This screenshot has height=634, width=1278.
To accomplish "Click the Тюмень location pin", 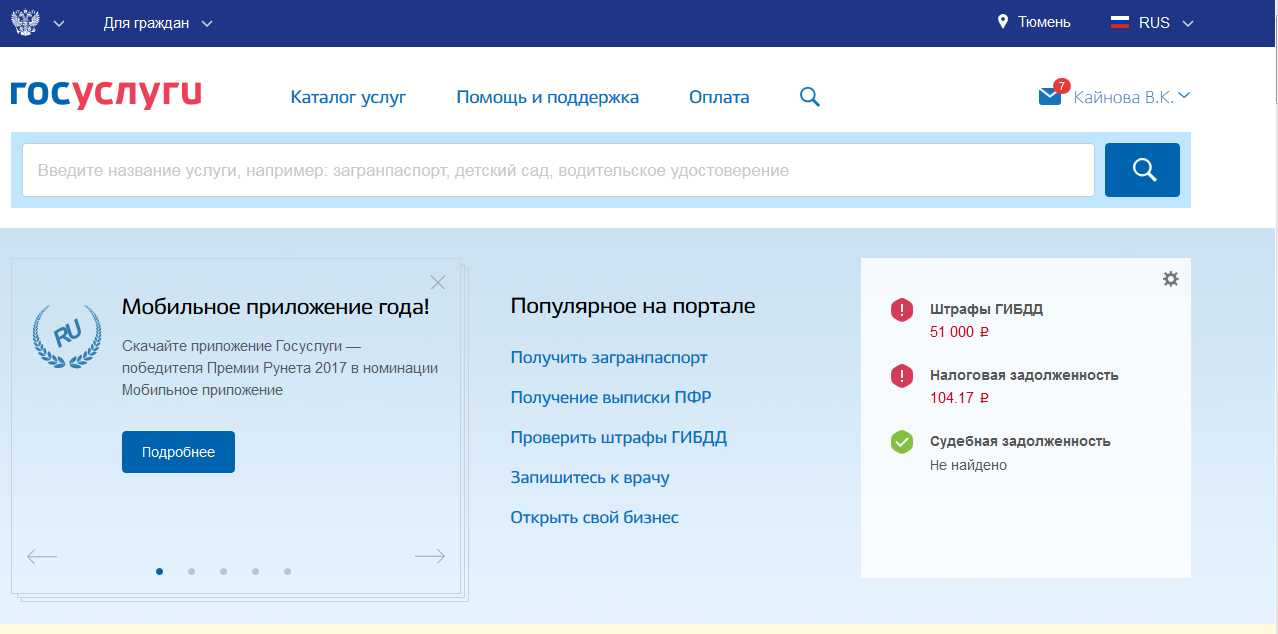I will click(x=1003, y=22).
